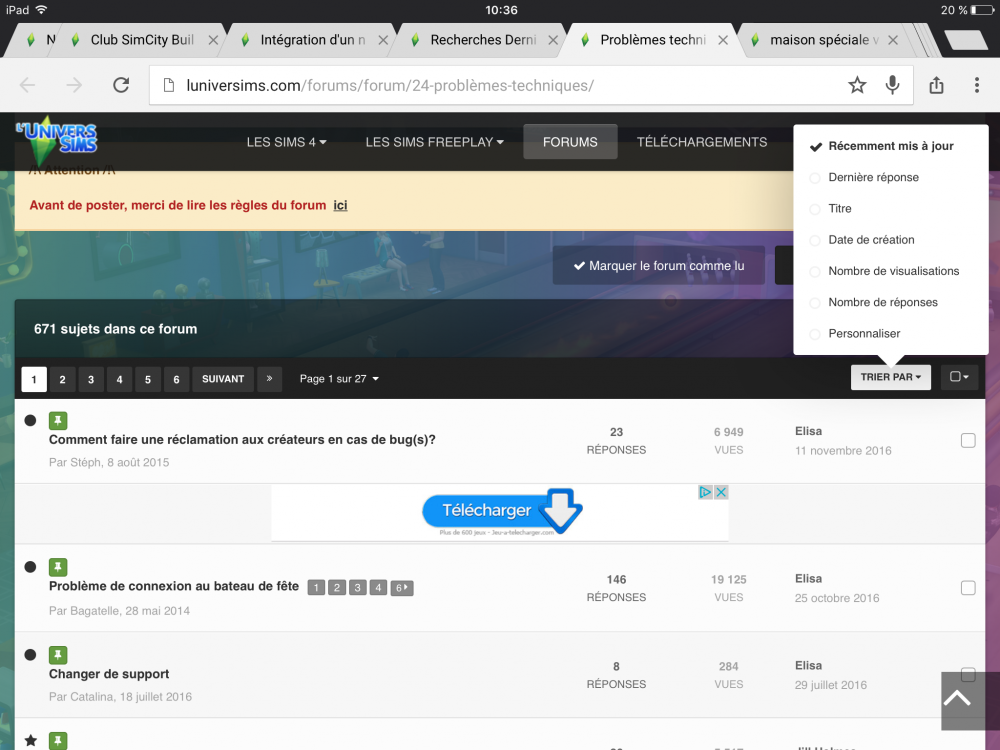
Task: Click the Télécharger ad button
Action: coord(502,510)
